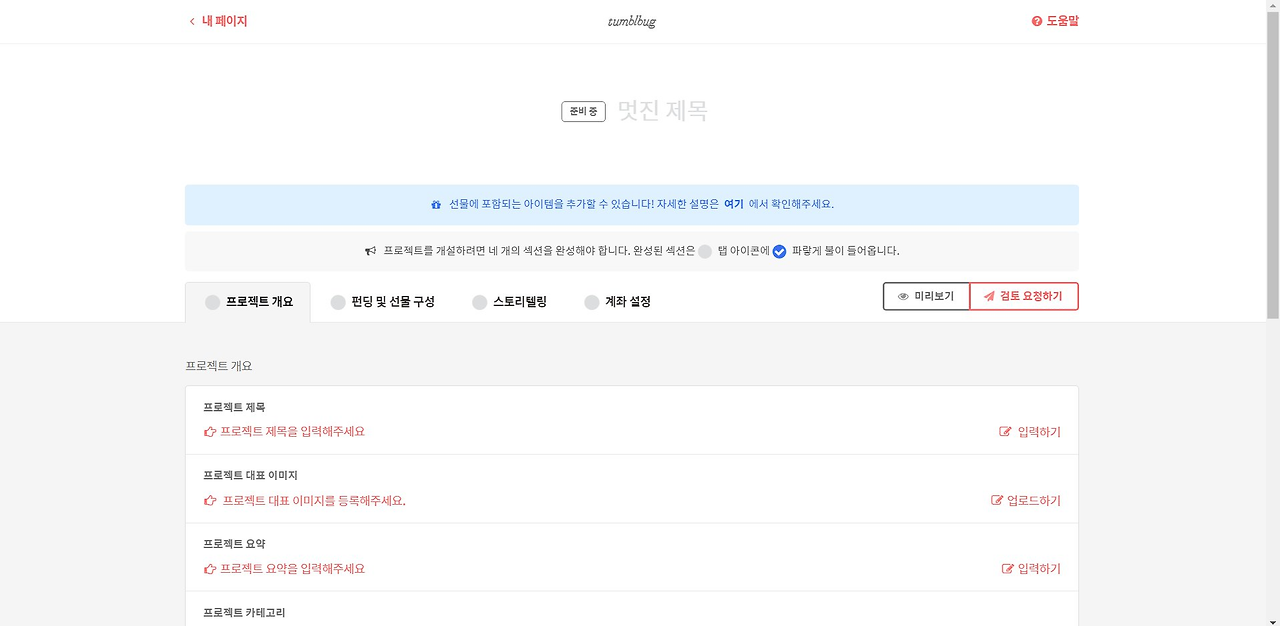Click scrollbar up arrow
This screenshot has height=626, width=1280.
(1272, 6)
